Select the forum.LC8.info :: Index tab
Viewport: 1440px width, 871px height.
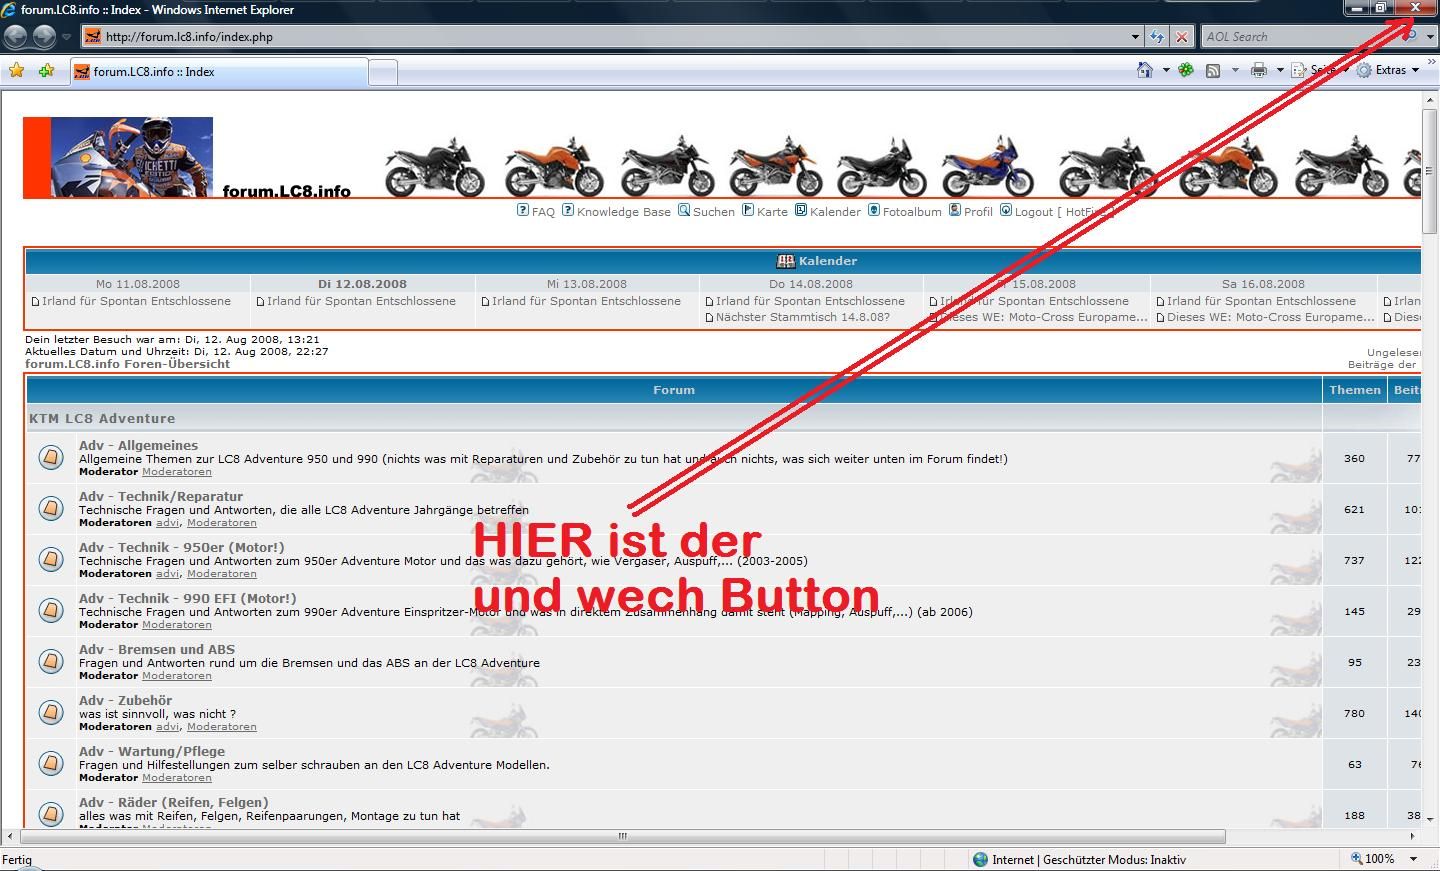(x=218, y=72)
